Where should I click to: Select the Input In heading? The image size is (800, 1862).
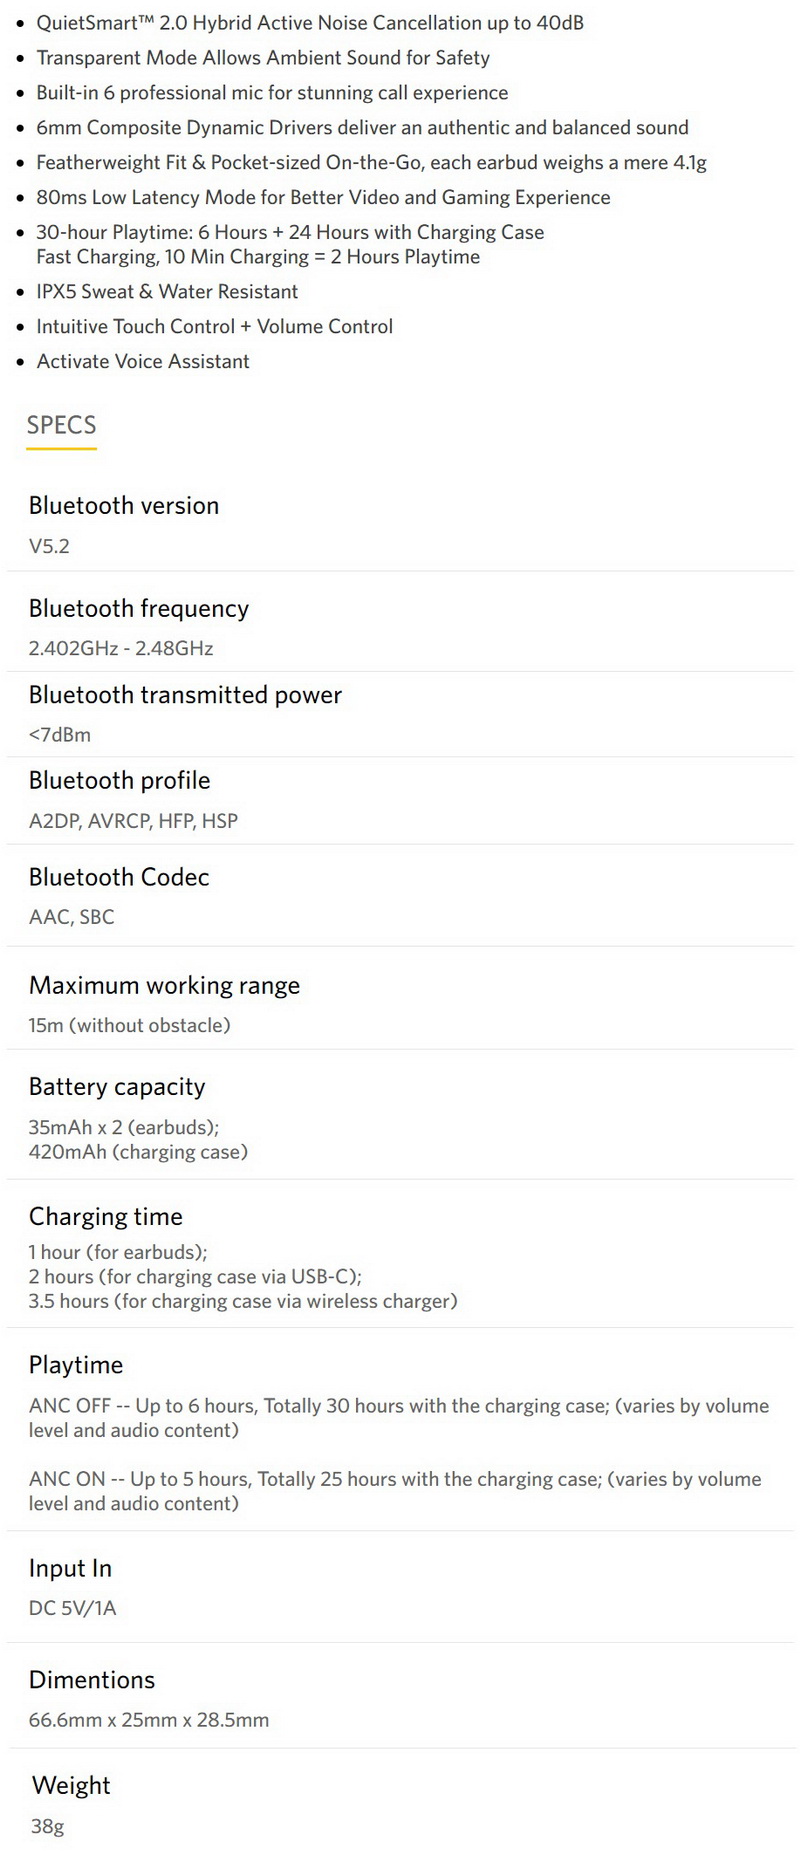pos(70,1568)
